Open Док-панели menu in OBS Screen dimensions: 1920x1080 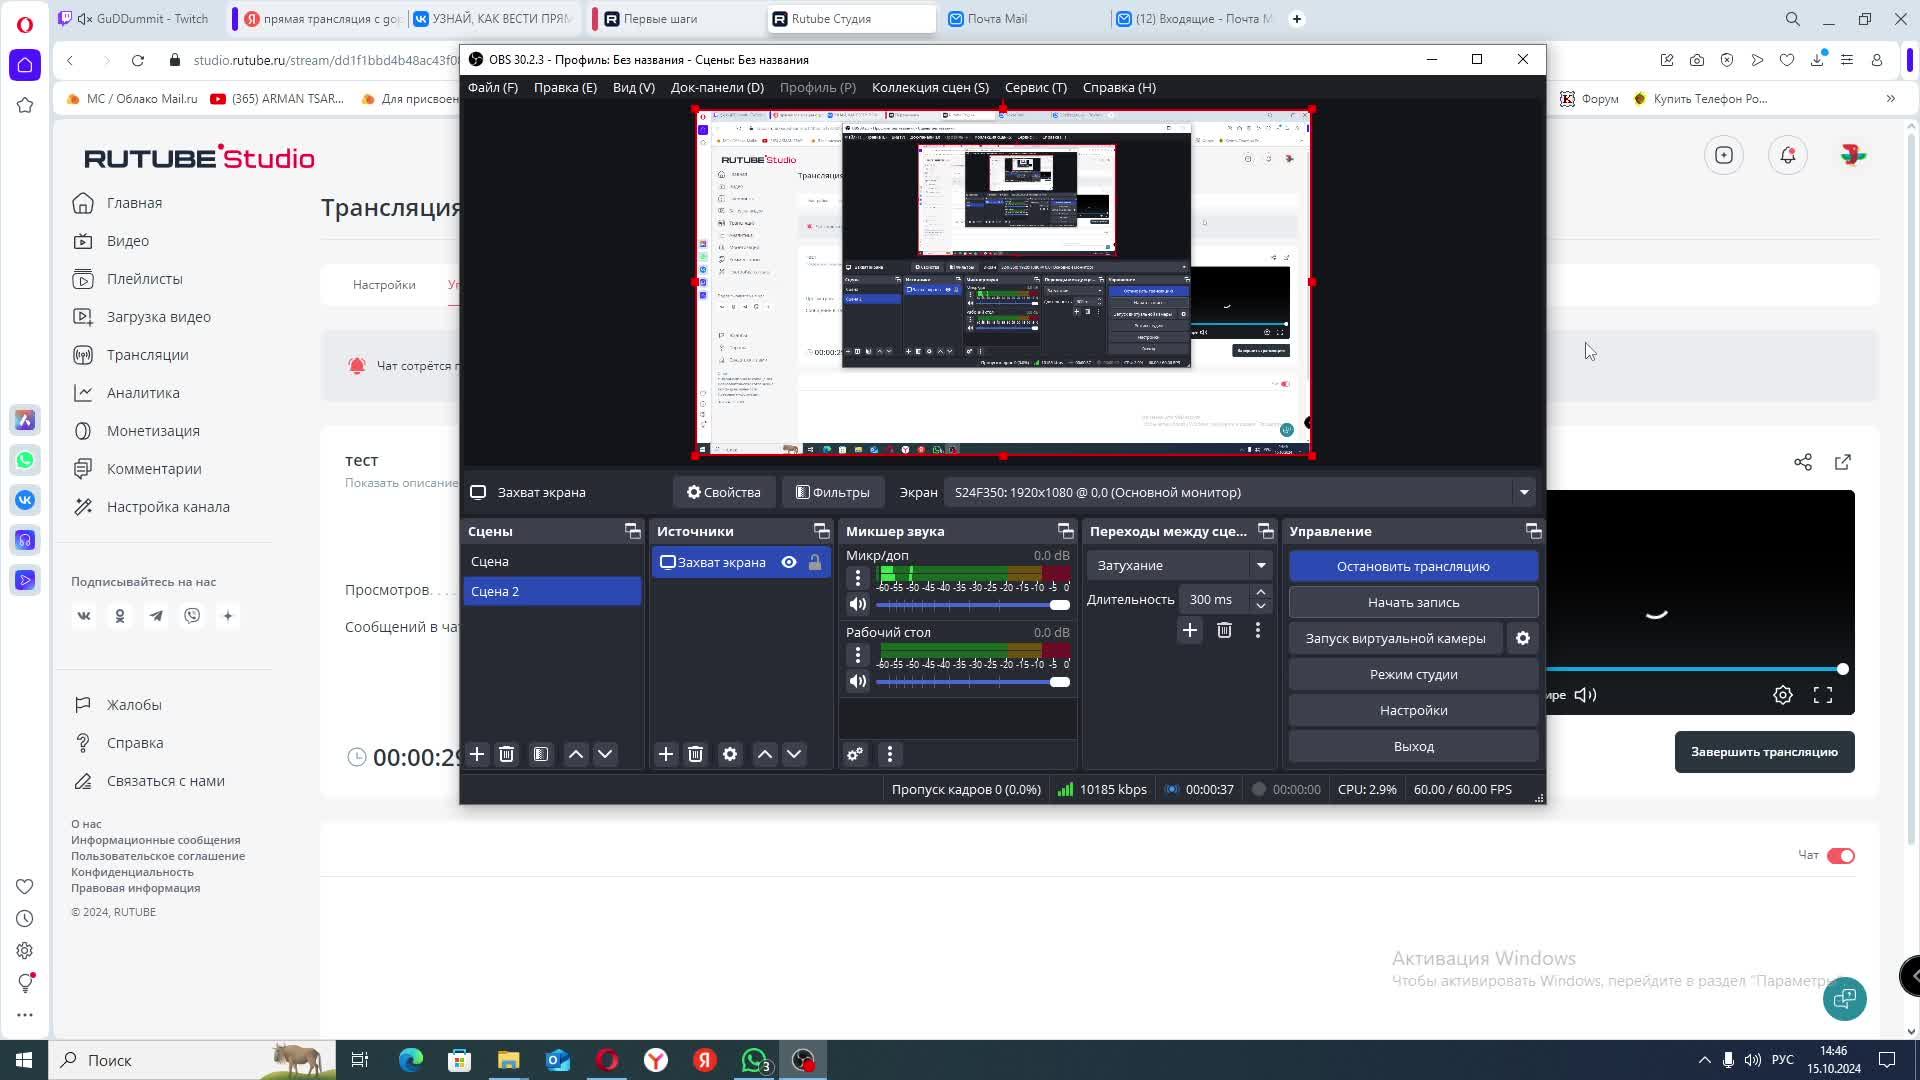717,87
